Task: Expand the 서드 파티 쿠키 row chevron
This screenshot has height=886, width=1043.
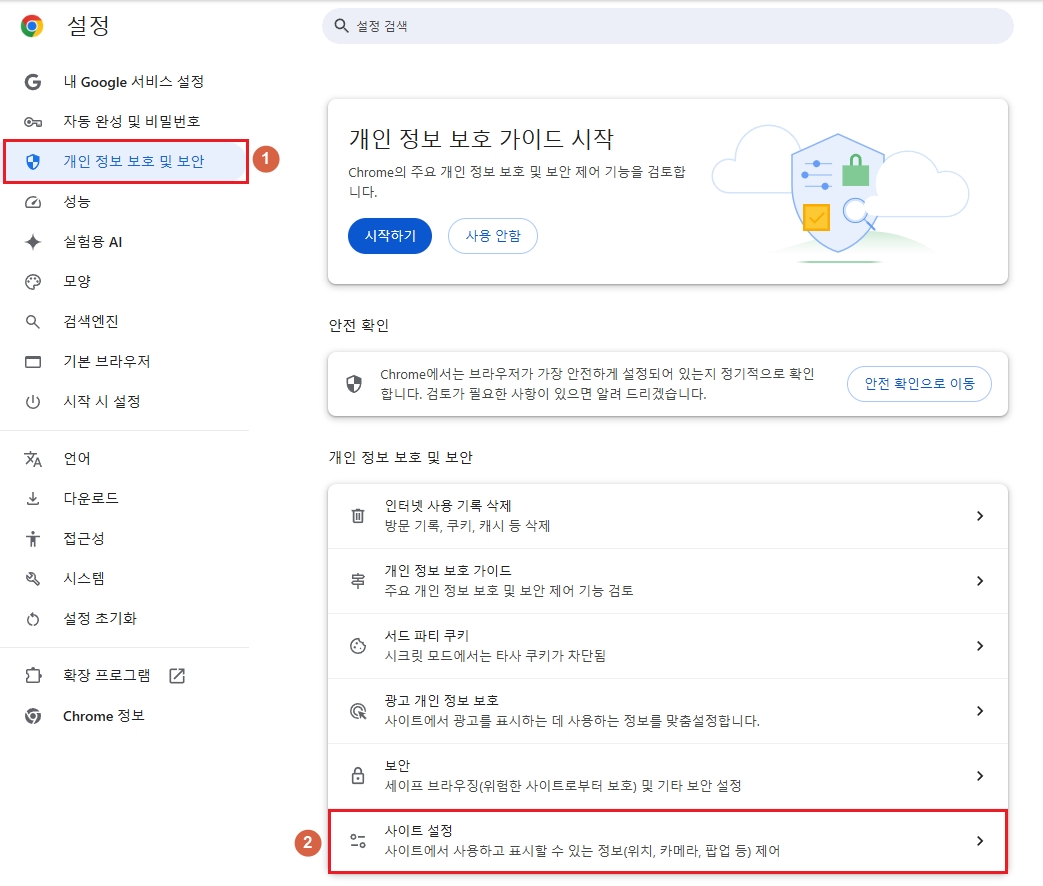Action: (981, 645)
